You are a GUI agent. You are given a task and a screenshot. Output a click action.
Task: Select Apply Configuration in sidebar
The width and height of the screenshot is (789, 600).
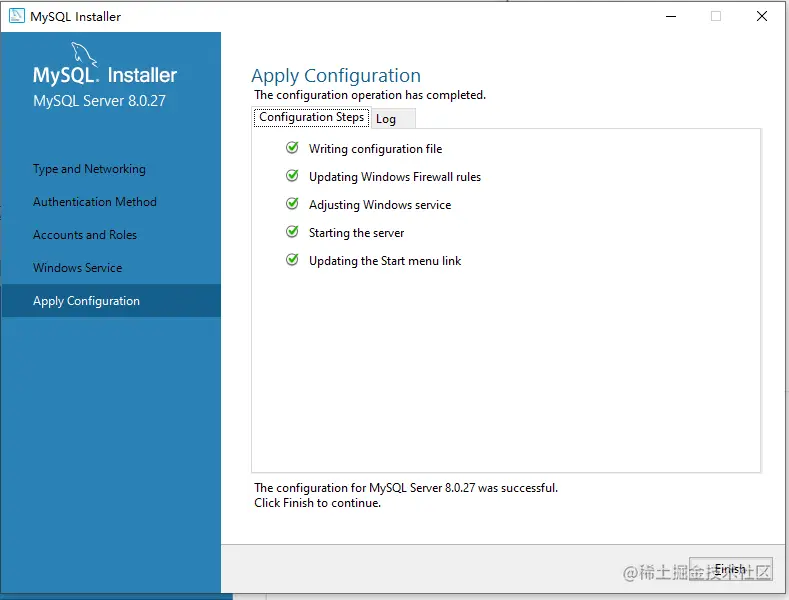point(86,301)
